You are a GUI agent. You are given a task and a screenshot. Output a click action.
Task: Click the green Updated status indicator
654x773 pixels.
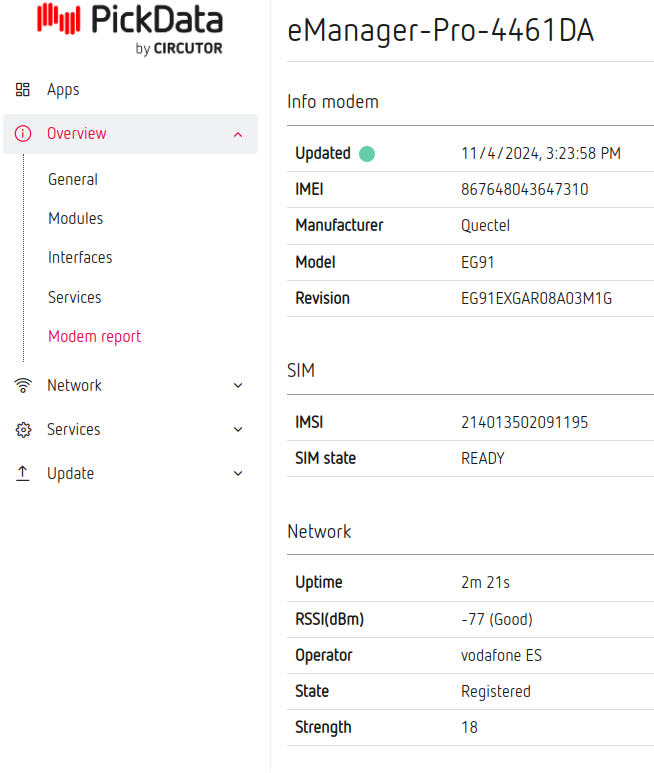click(367, 154)
